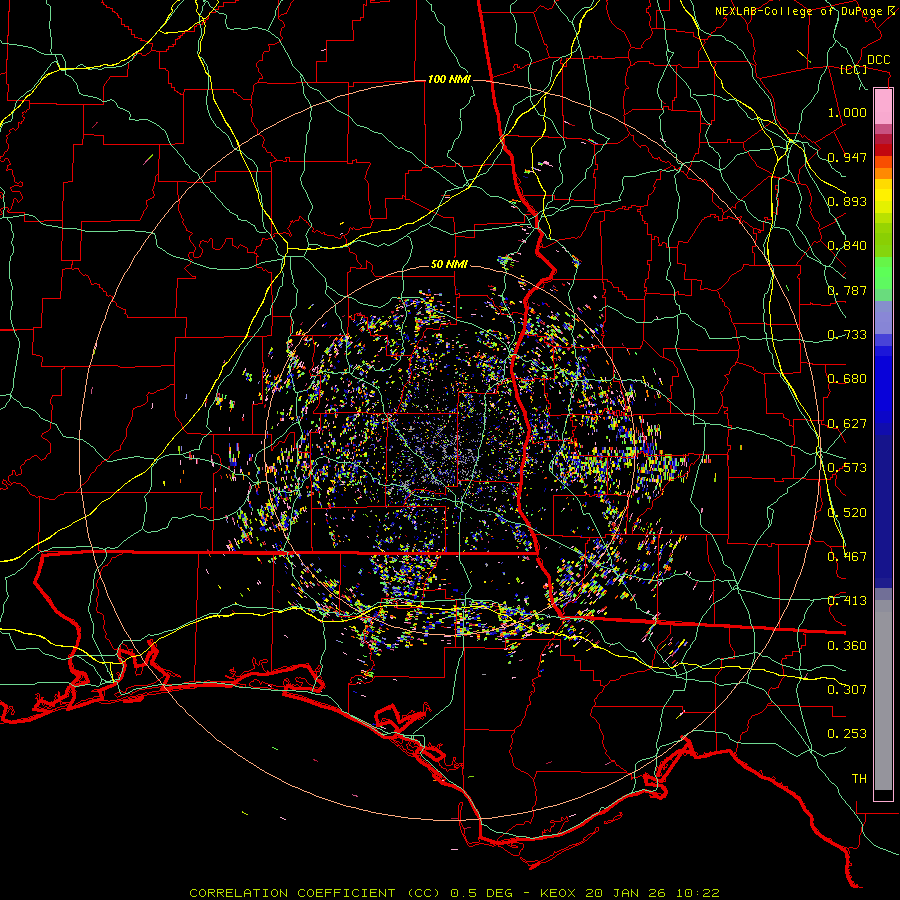Select the 0.520 legend value
This screenshot has height=900, width=900.
pyautogui.click(x=847, y=513)
